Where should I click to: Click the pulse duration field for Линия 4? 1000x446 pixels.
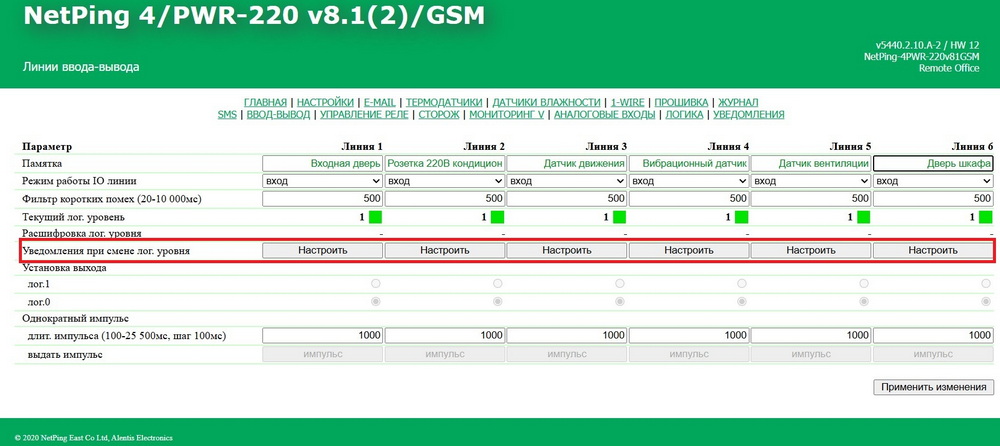coord(688,337)
